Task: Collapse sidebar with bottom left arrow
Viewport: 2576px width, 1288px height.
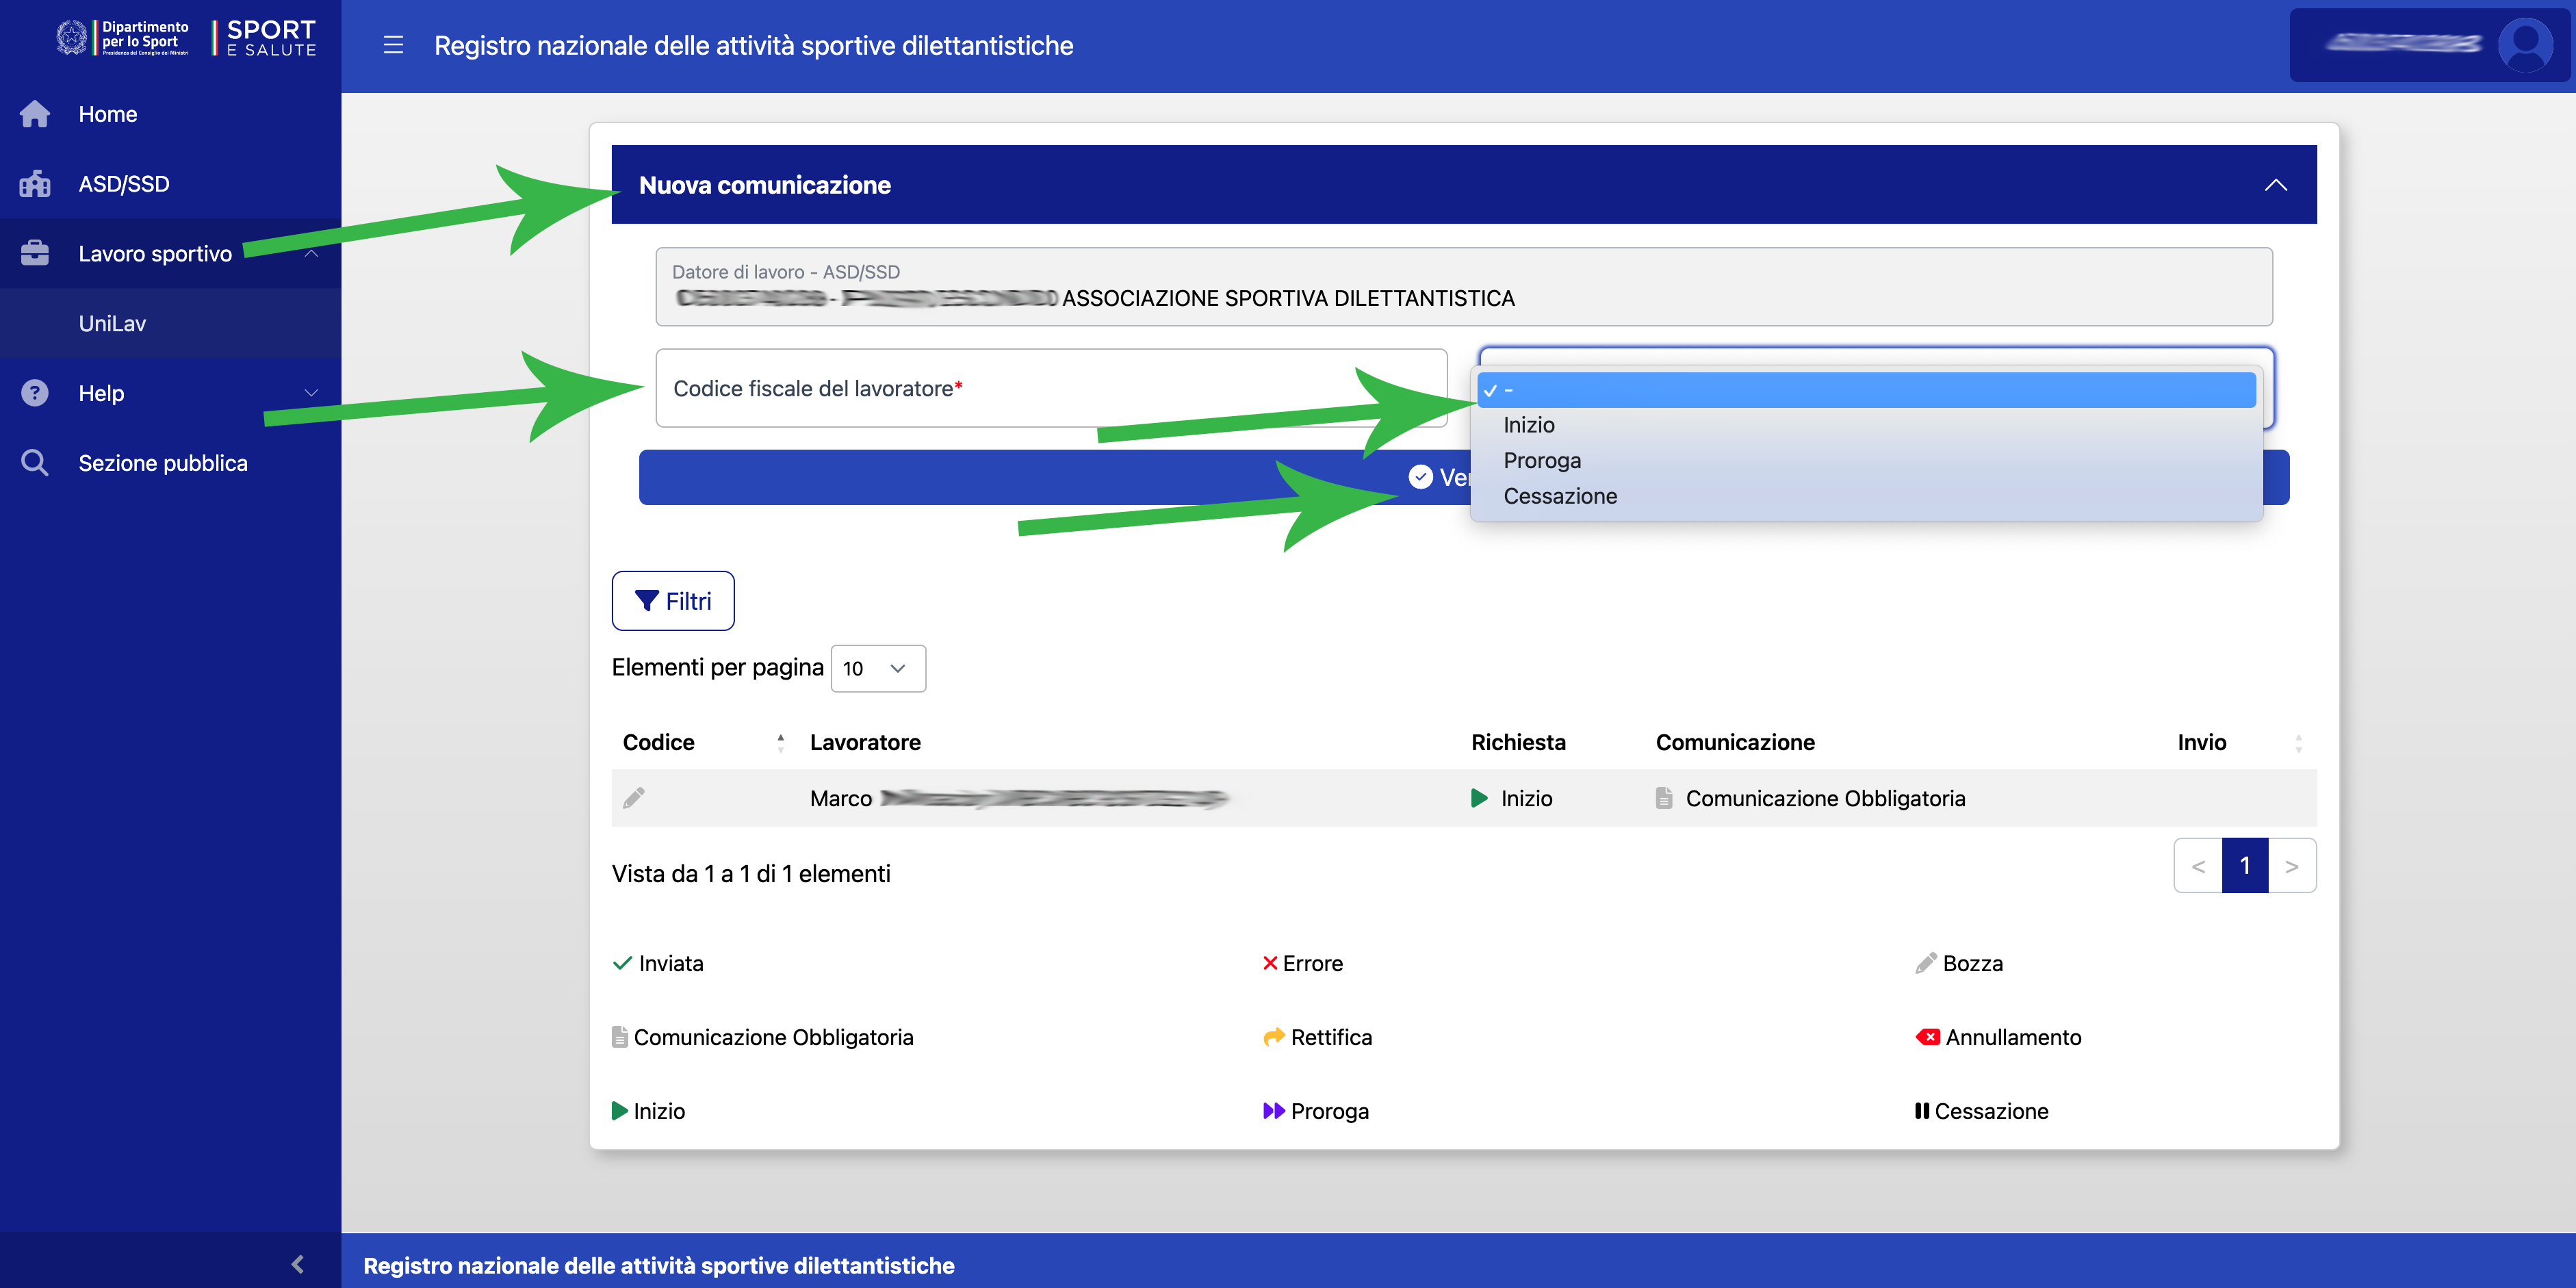Action: 297,1263
